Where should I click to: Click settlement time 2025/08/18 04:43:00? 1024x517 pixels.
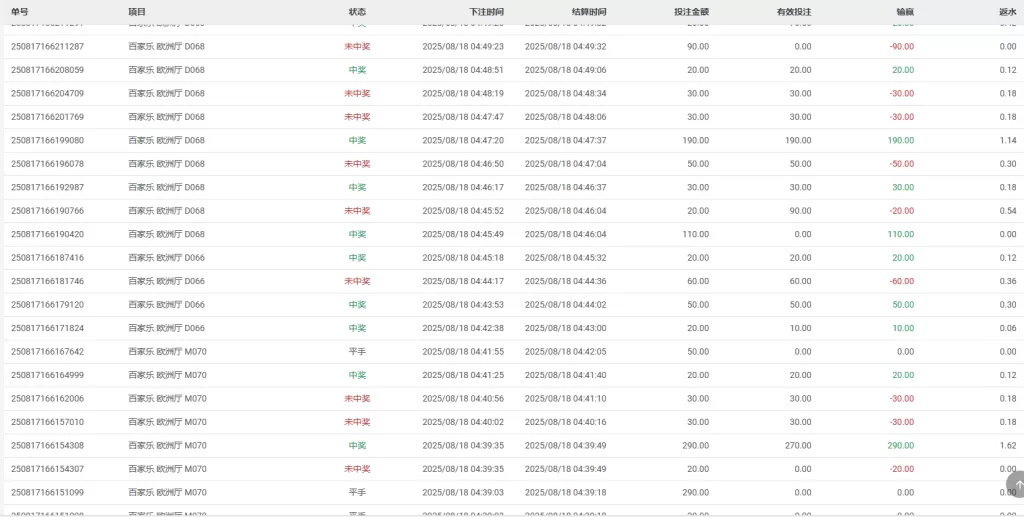(566, 328)
